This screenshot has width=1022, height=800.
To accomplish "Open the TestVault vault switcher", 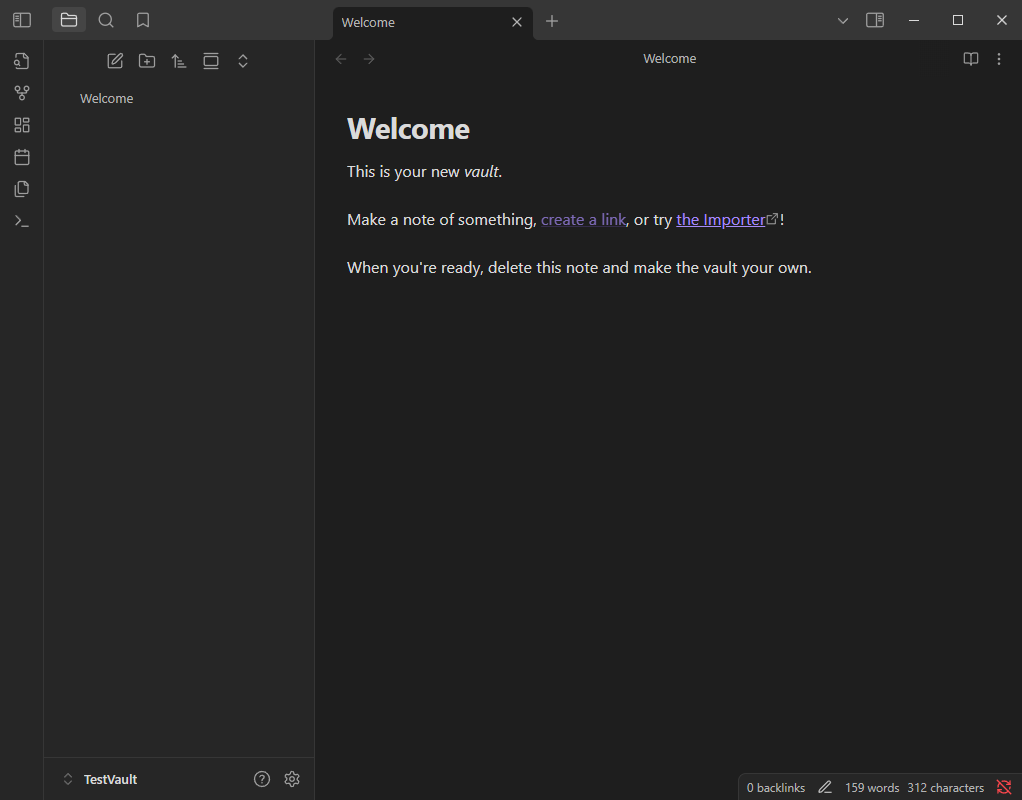I will click(100, 779).
